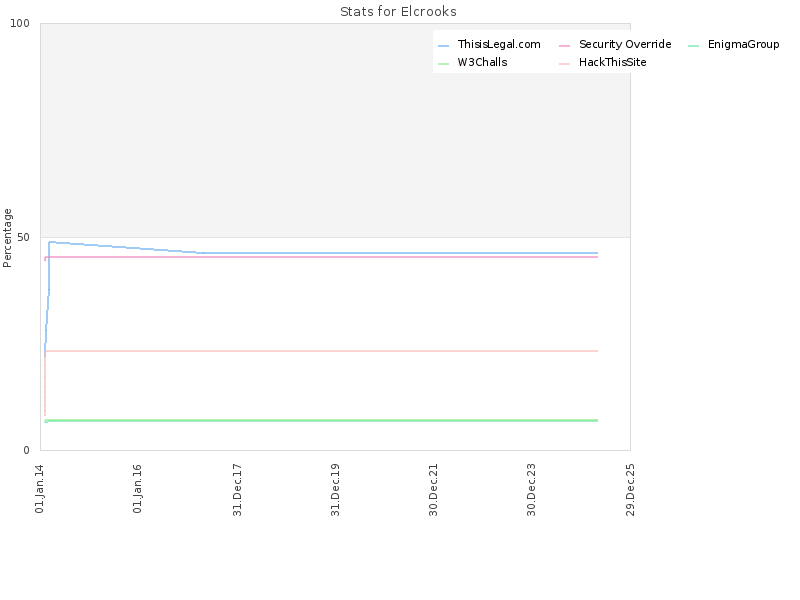Screen dimensions: 800x600
Task: Click the HackThisSite legend label
Action: click(612, 62)
